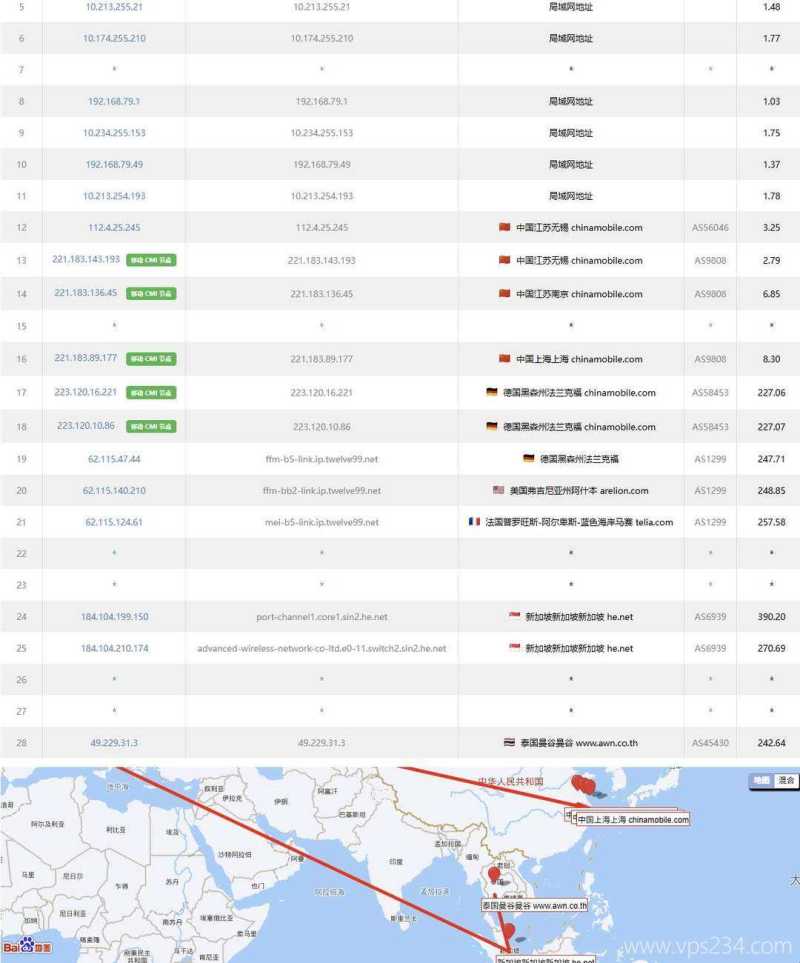This screenshot has height=963, width=800.
Task: Click the China flag icon on hop 12
Action: pyautogui.click(x=504, y=227)
